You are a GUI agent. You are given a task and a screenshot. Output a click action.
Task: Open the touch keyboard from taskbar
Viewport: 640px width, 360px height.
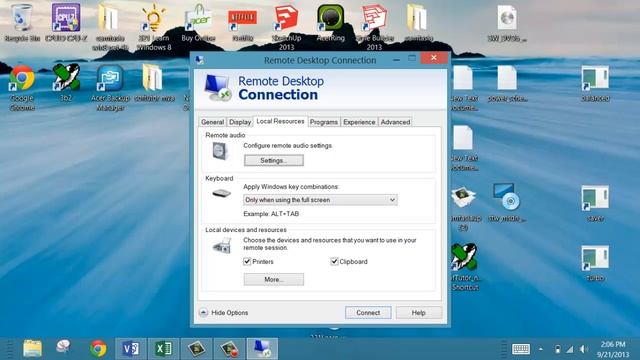(521, 349)
